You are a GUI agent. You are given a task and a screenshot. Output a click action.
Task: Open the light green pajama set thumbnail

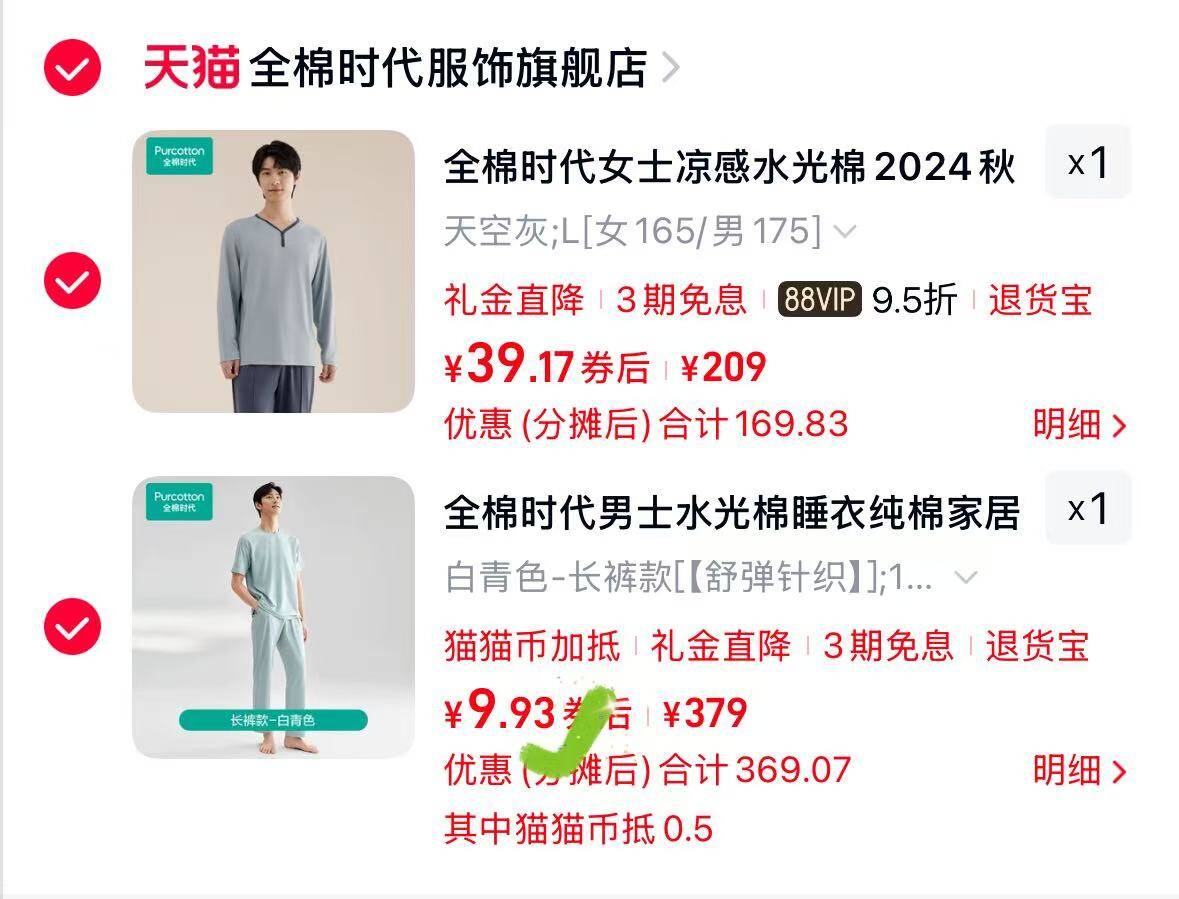tap(273, 617)
